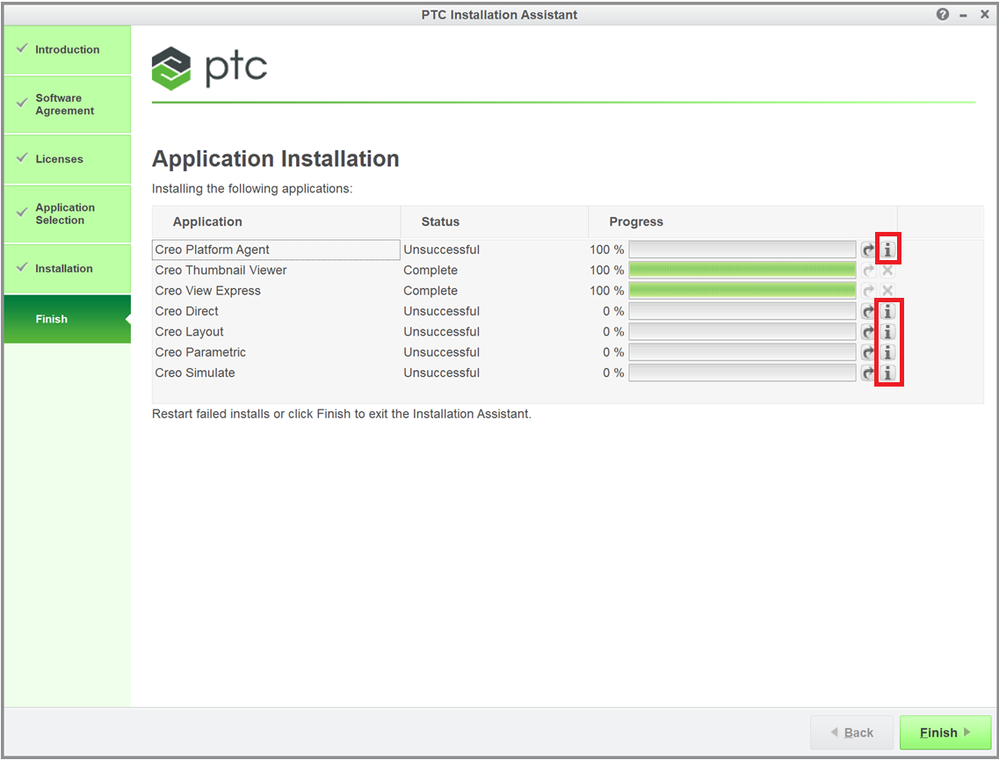Open info icon for Creo Layout
999x760 pixels.
888,332
